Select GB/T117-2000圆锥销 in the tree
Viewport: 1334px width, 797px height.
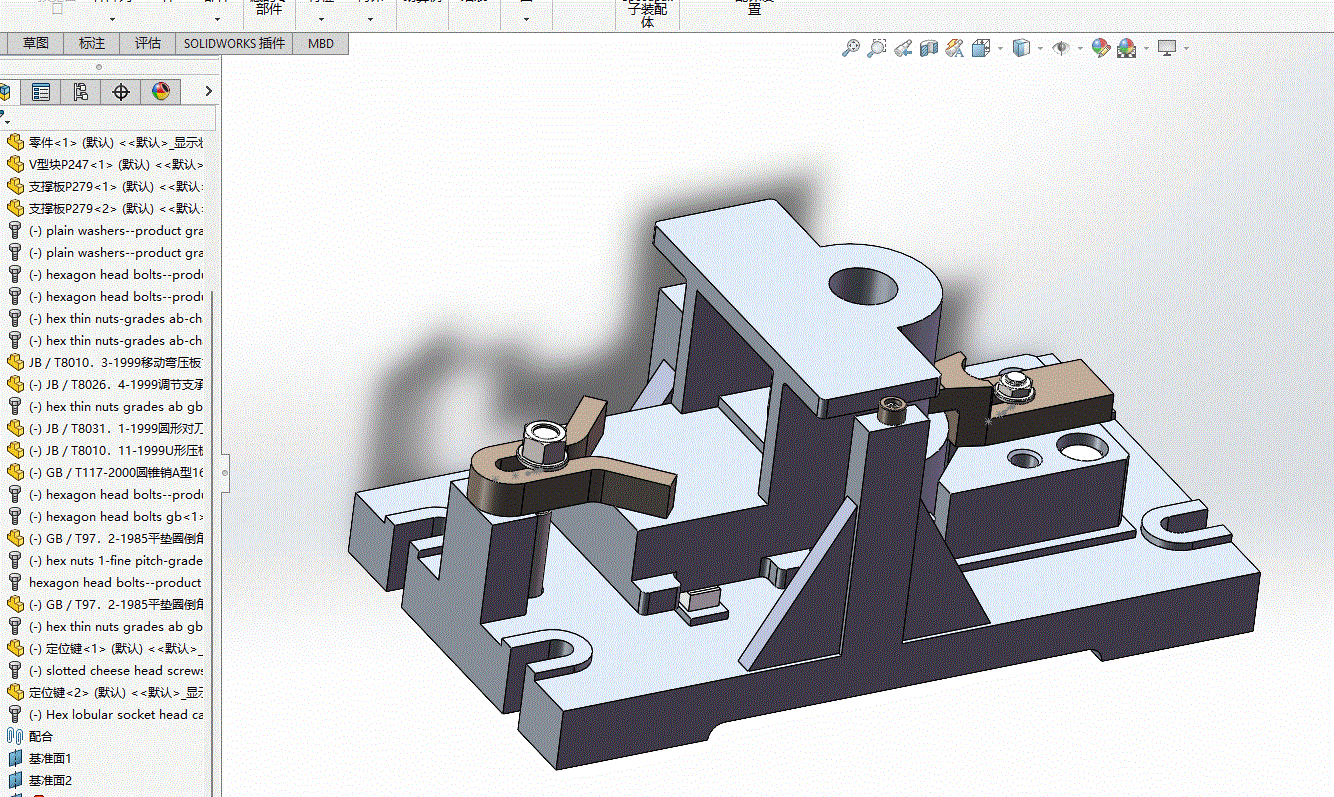[x=105, y=472]
